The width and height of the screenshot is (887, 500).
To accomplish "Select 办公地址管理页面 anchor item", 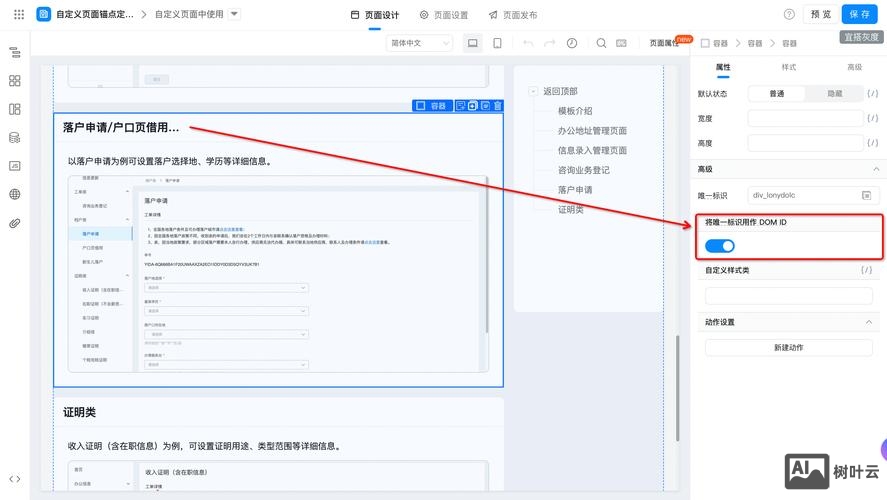I will point(592,131).
